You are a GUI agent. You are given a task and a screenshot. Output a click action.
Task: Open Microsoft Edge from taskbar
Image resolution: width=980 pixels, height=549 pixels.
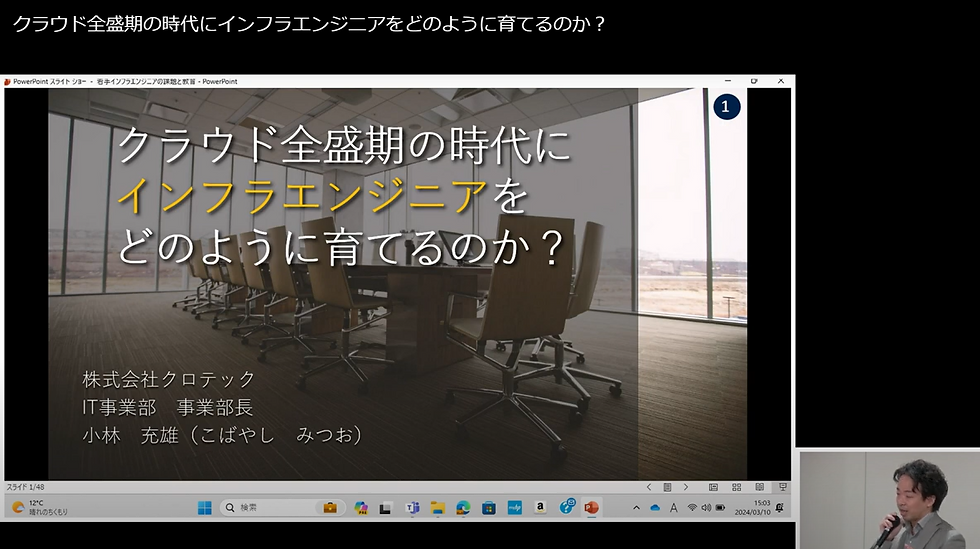pyautogui.click(x=463, y=508)
